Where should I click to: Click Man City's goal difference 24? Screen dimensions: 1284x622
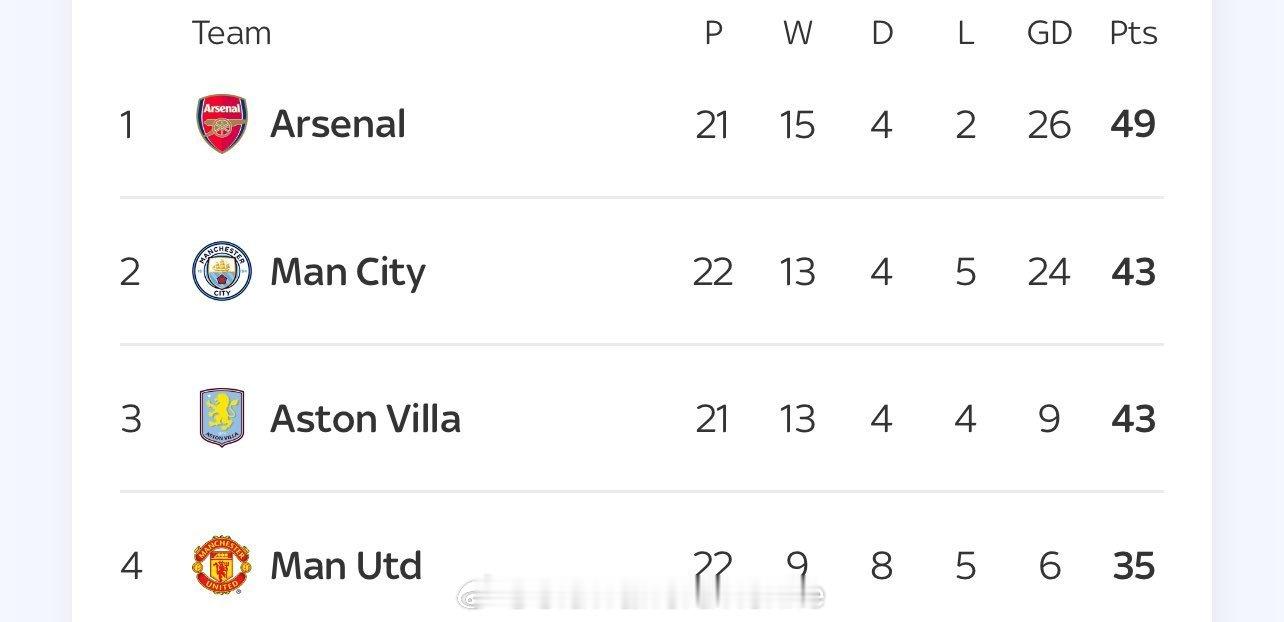(x=1049, y=271)
